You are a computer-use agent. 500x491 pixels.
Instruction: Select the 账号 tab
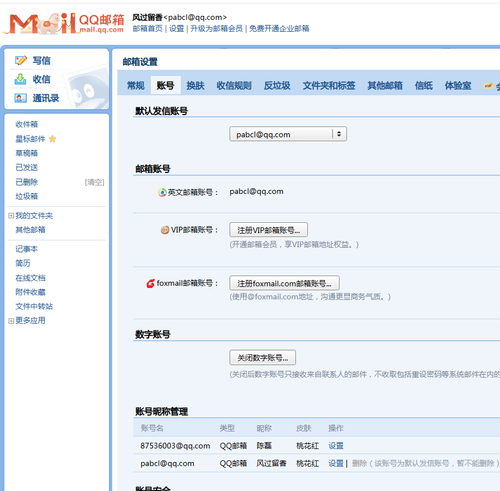166,86
